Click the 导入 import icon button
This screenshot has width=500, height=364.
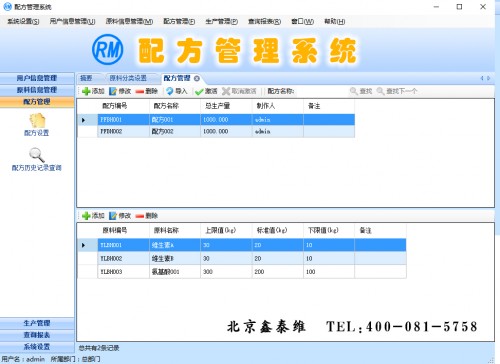[177, 91]
